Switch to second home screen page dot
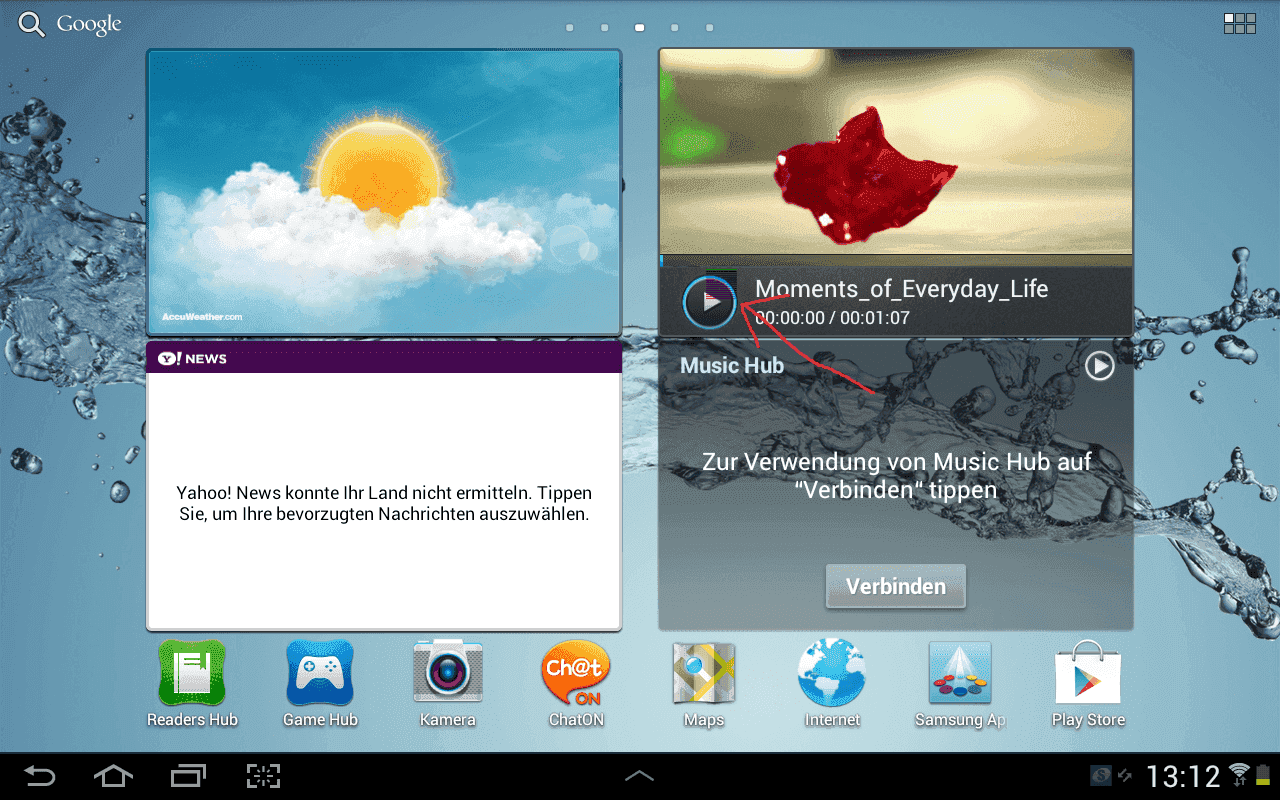Screen dimensions: 1280x800 605,28
